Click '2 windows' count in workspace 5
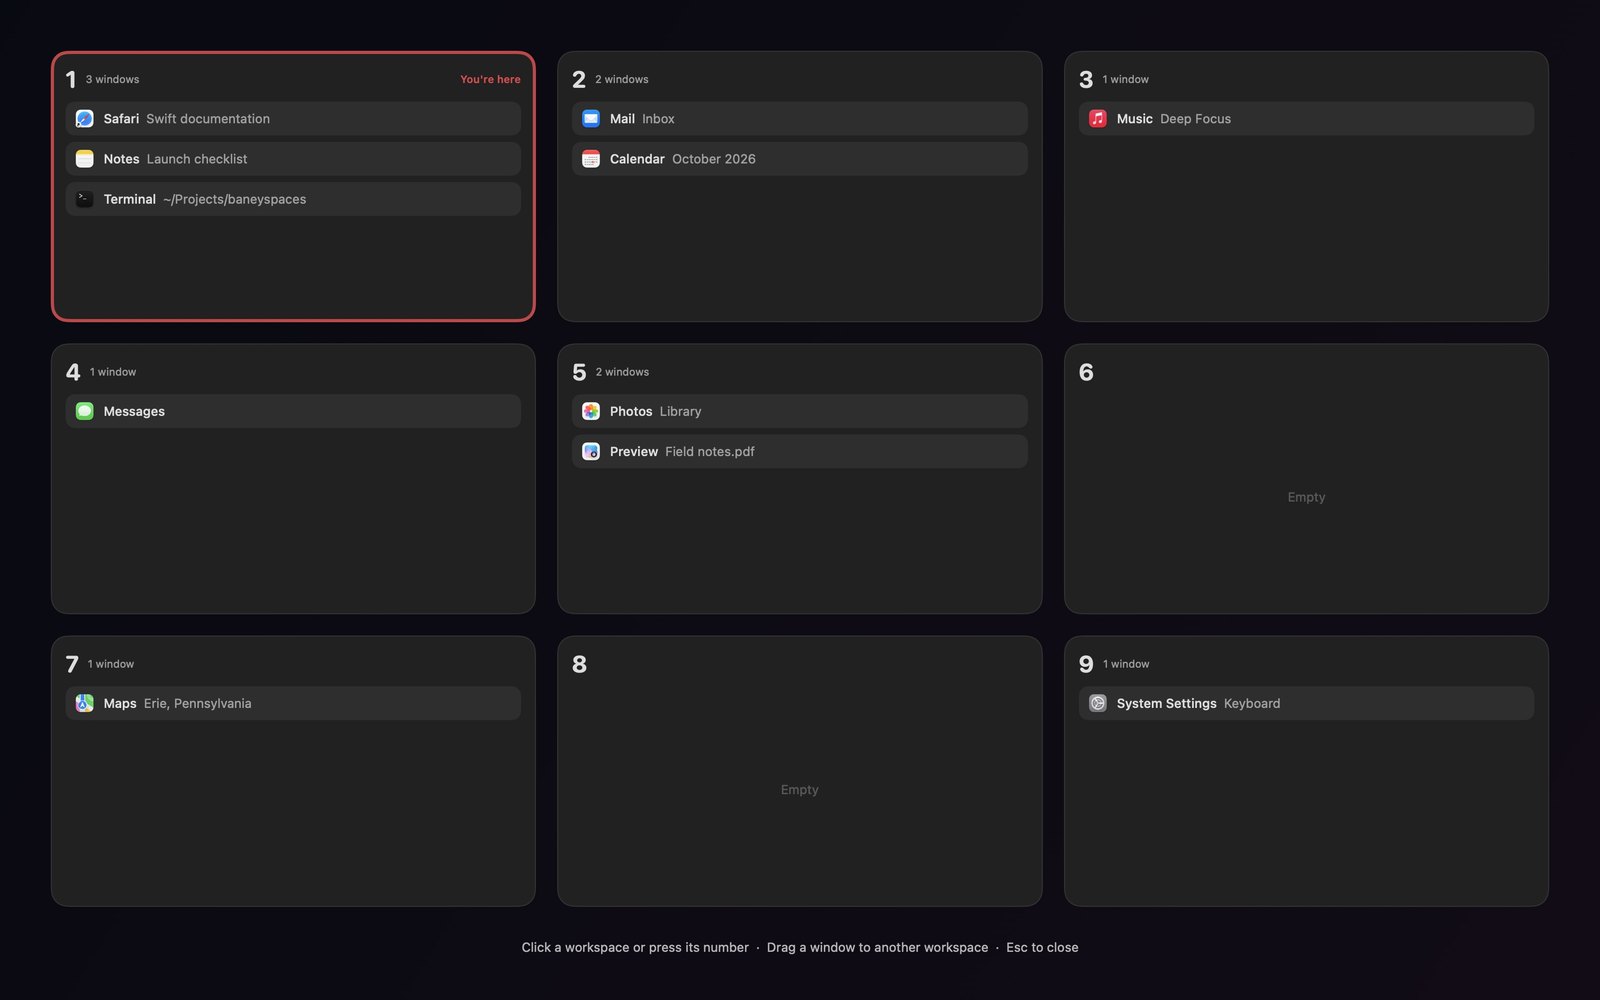The image size is (1600, 1000). (x=622, y=372)
